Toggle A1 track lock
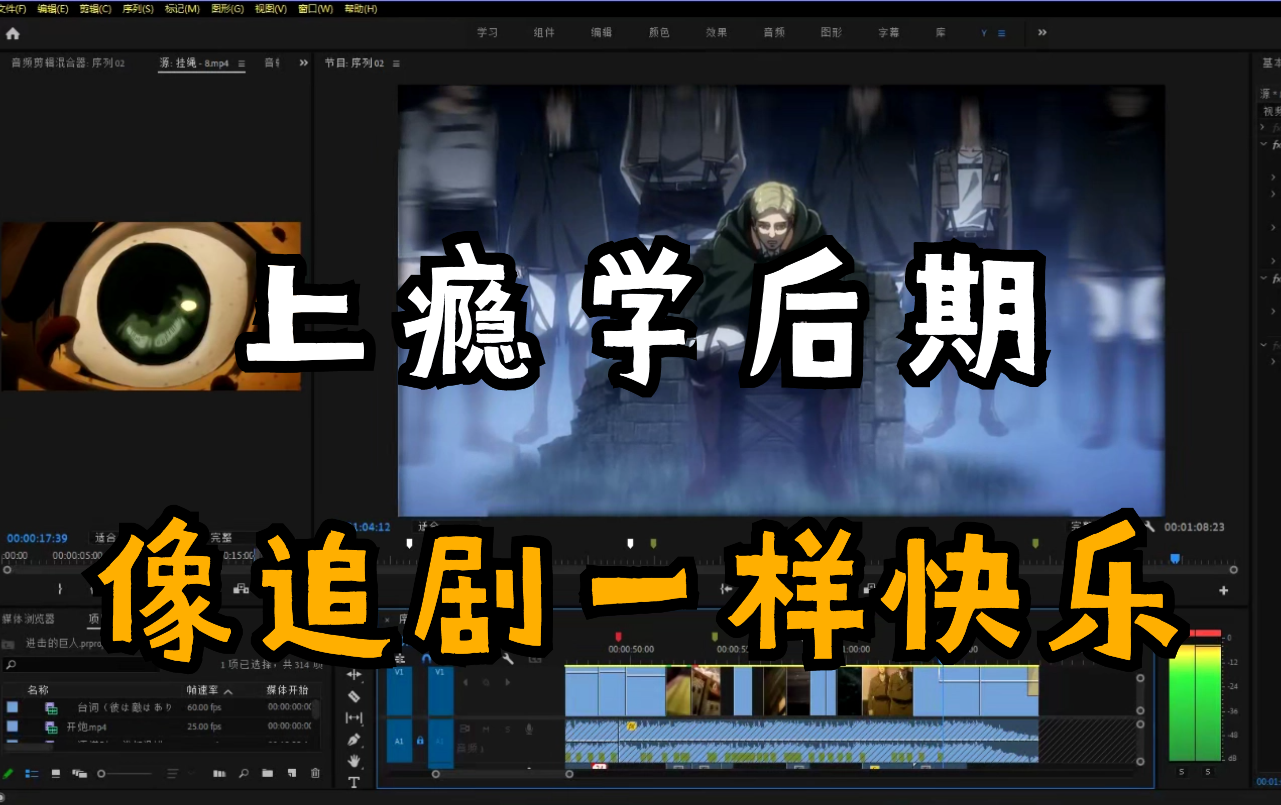The width and height of the screenshot is (1281, 805). click(x=420, y=741)
